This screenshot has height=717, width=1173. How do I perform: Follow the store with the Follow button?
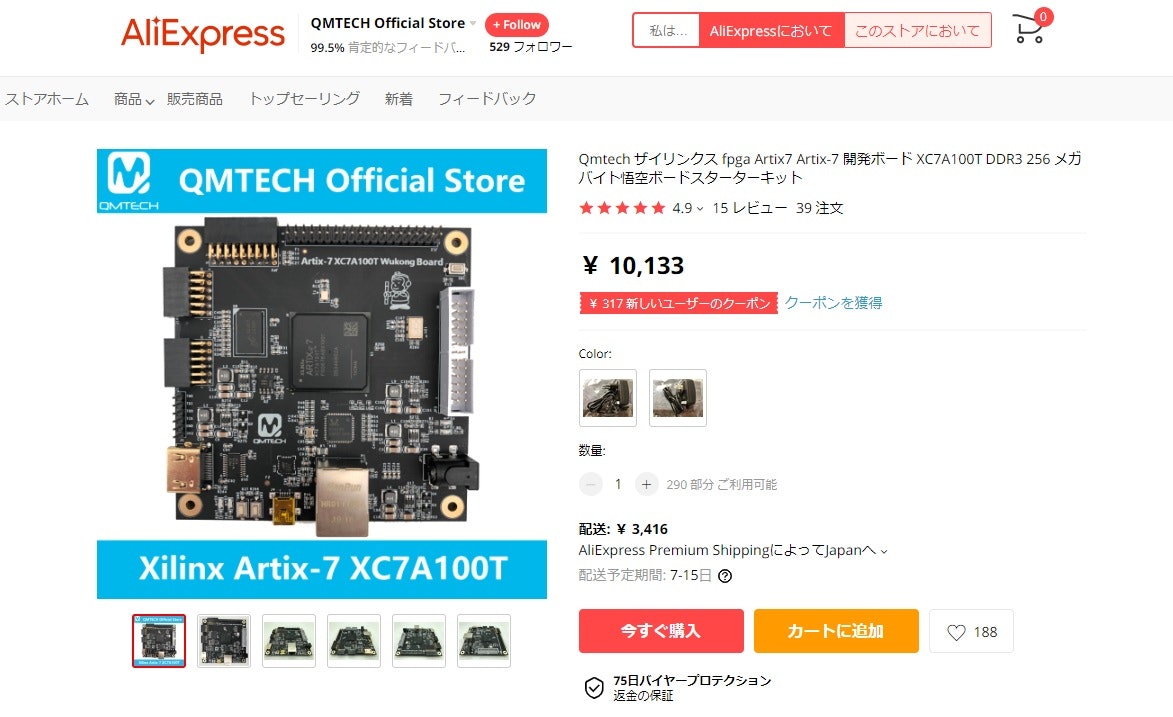[x=517, y=25]
